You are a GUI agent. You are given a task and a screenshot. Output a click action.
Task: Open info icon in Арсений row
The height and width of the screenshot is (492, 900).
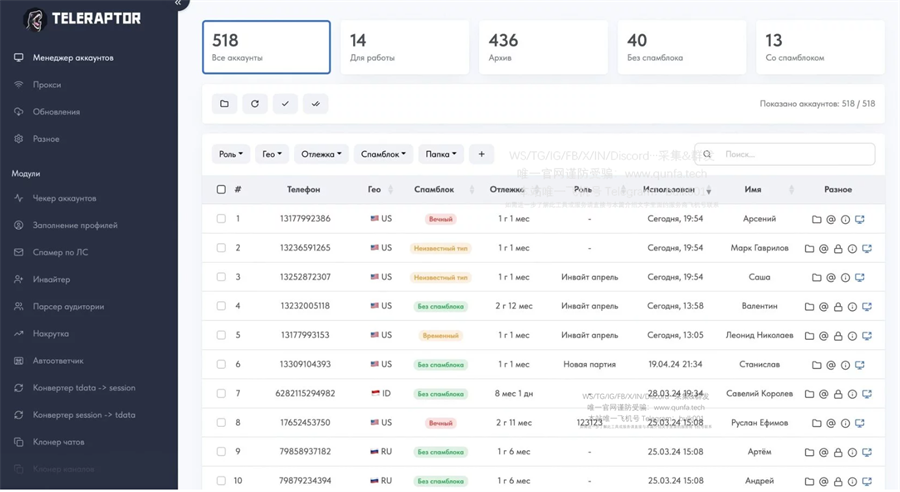pyautogui.click(x=845, y=219)
